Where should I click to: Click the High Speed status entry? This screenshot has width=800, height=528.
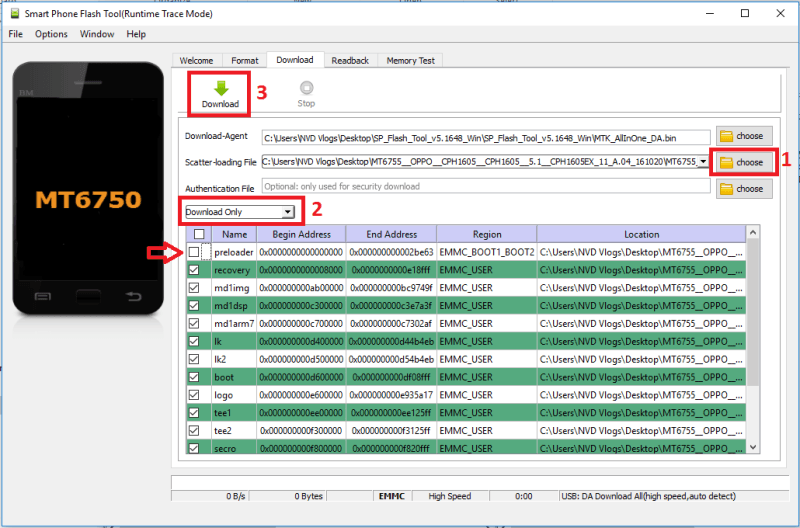coord(450,496)
